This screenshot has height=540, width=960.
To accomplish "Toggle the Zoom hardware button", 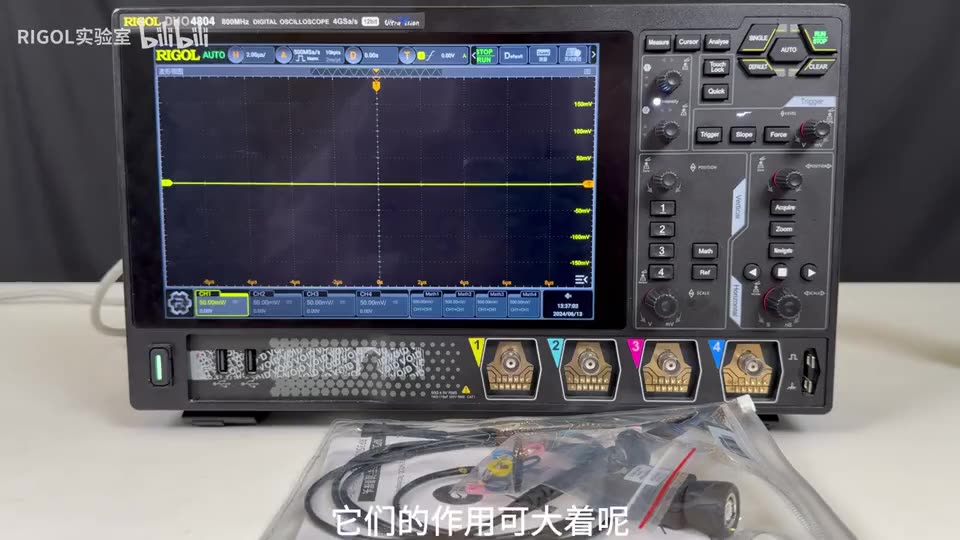I will click(x=784, y=229).
